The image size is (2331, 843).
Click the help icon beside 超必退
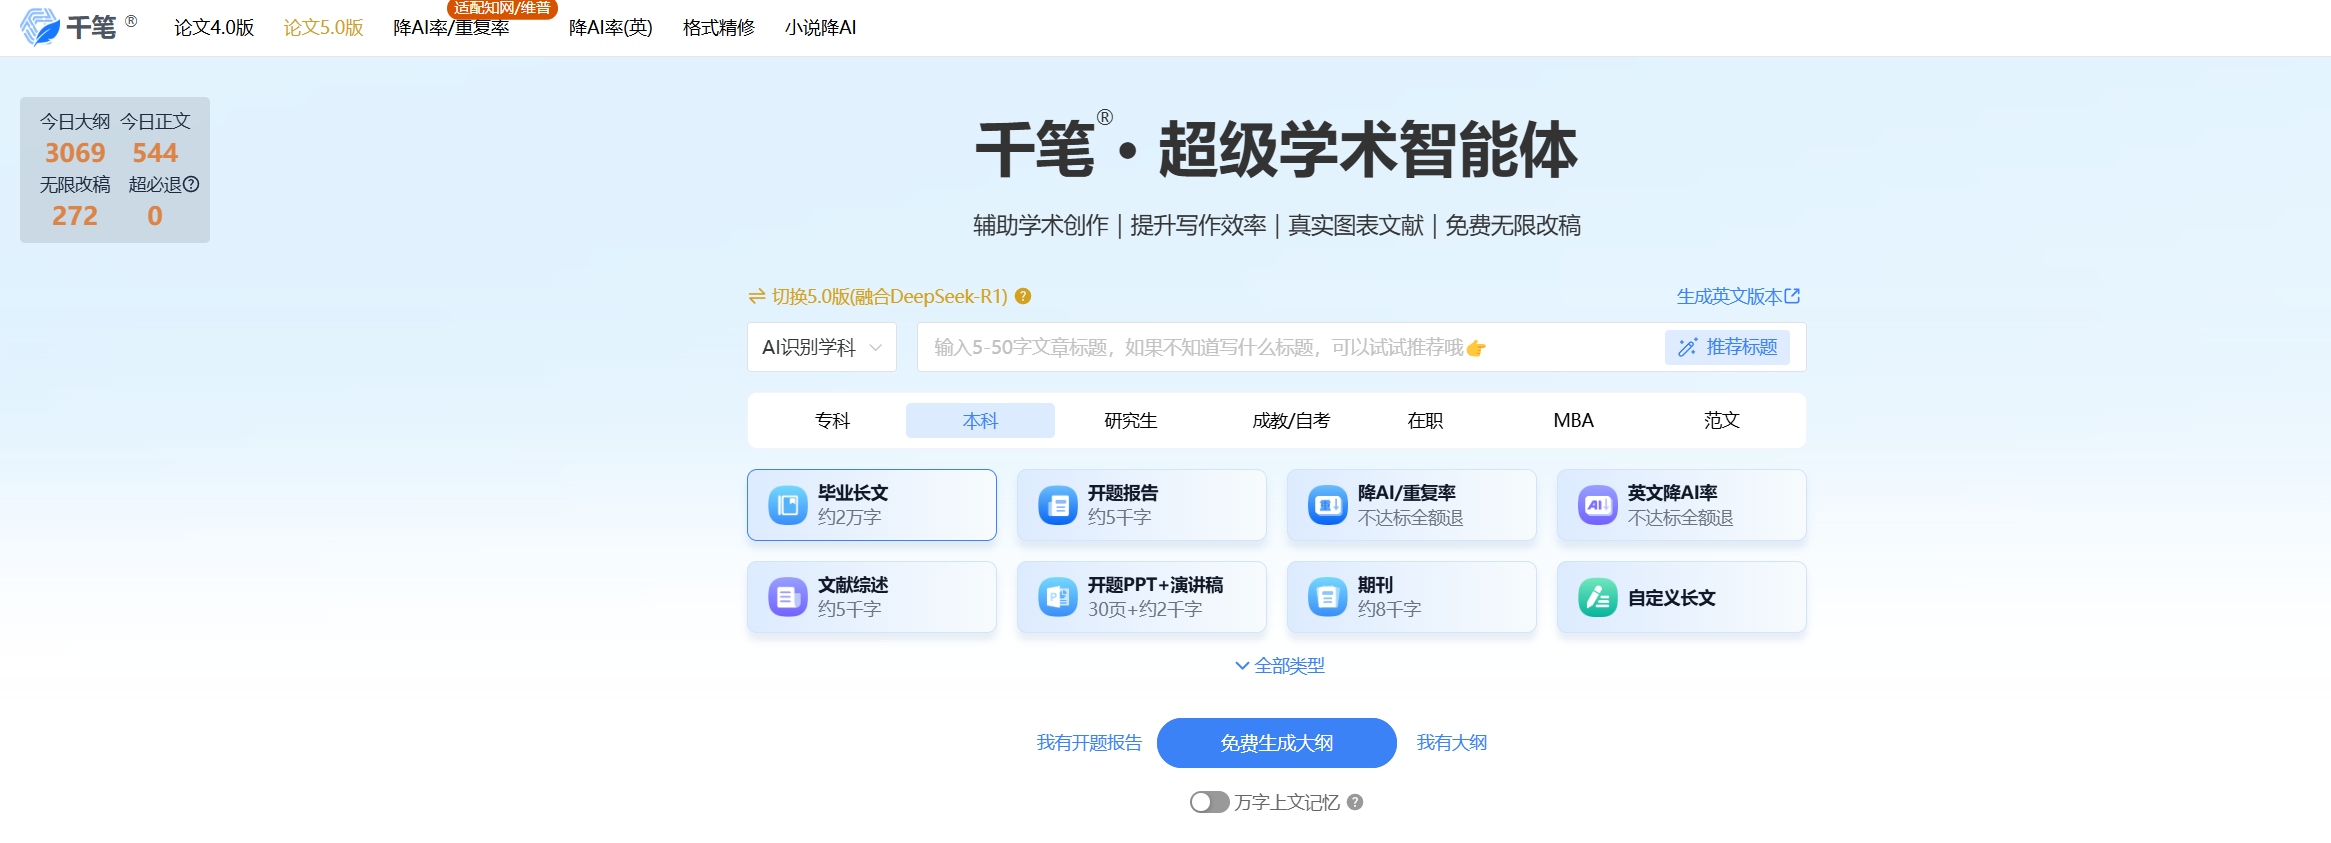coord(192,184)
